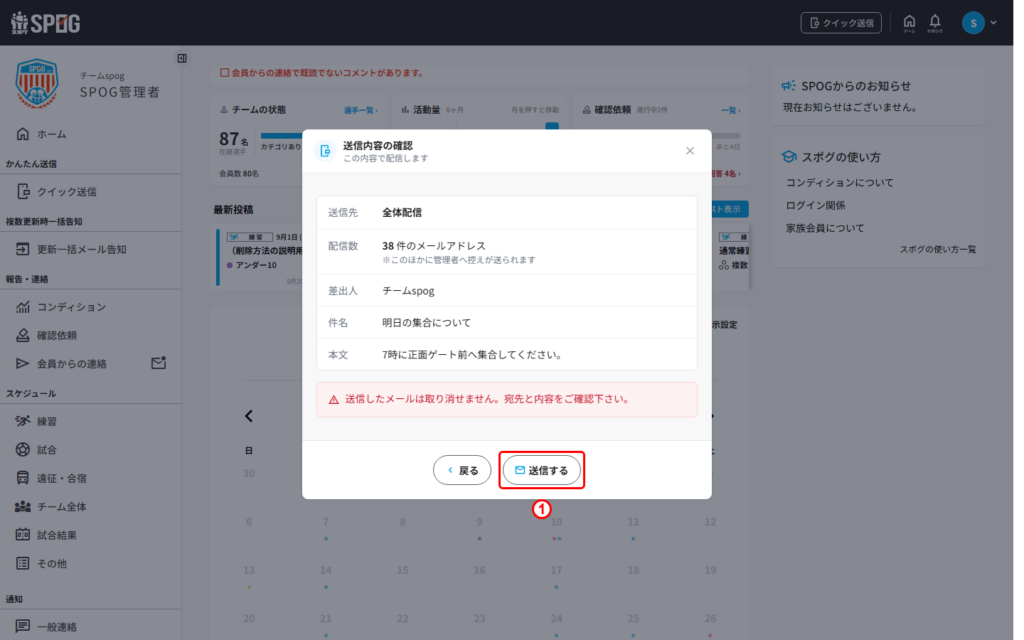
Task: Click the 遠征・合宿 bus icon
Action: [x=23, y=478]
